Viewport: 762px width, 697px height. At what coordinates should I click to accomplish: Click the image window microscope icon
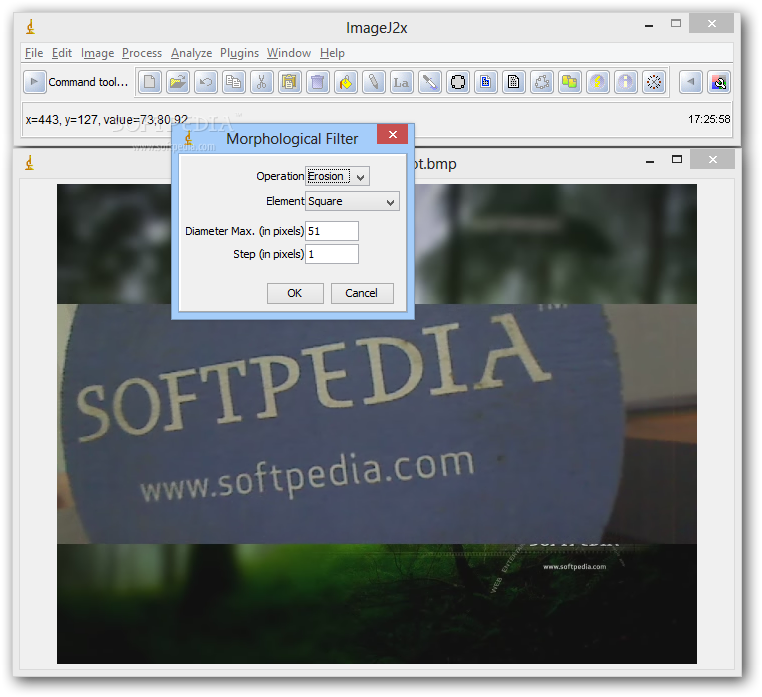pos(30,163)
